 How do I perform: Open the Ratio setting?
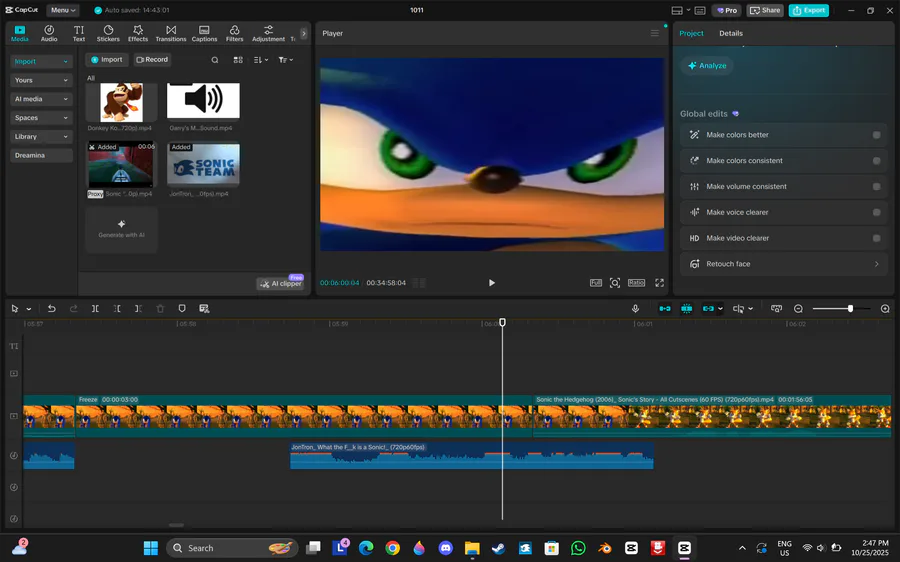[636, 282]
